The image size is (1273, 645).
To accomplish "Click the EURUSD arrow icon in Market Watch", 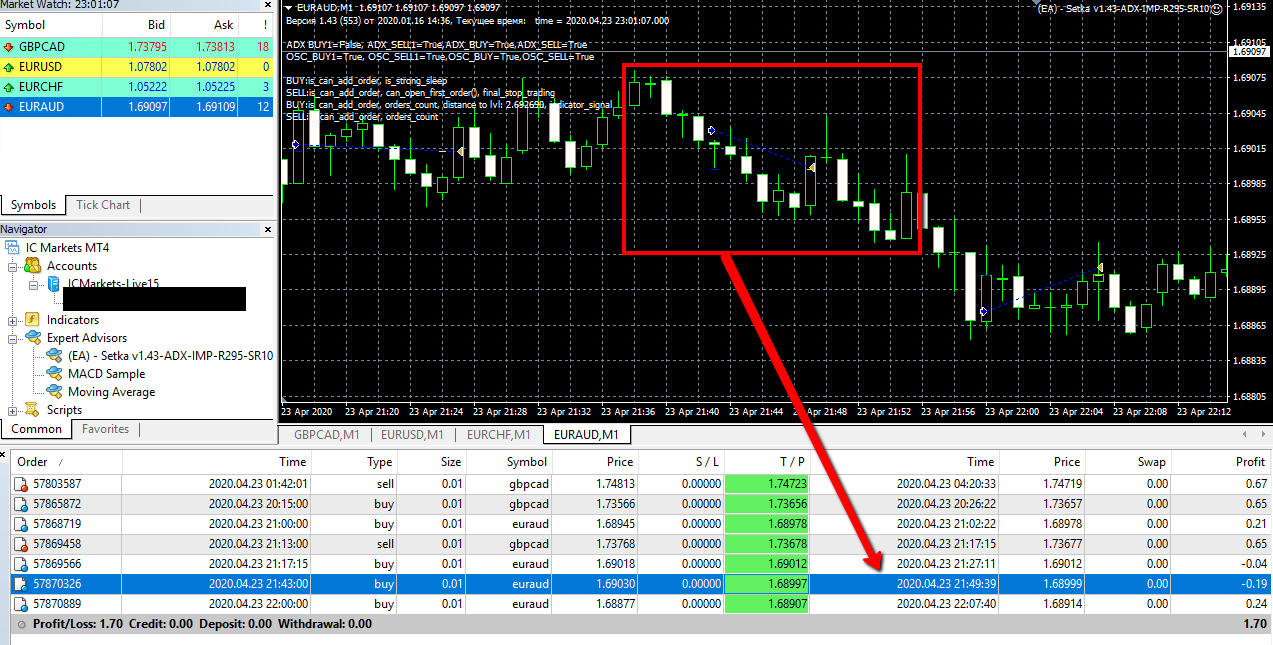I will [x=9, y=67].
